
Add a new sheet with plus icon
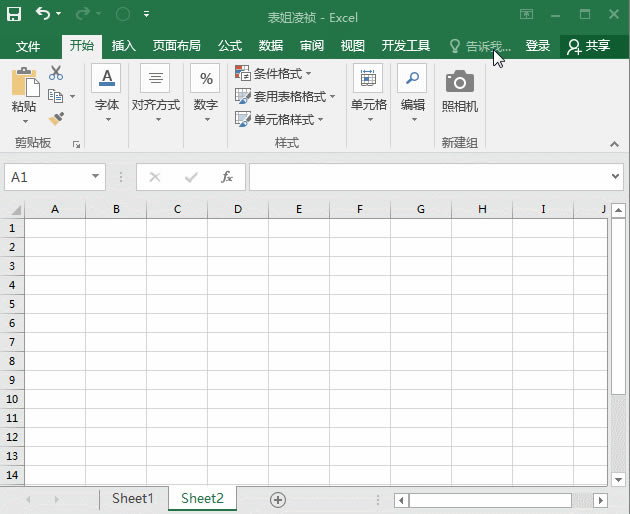(x=278, y=499)
